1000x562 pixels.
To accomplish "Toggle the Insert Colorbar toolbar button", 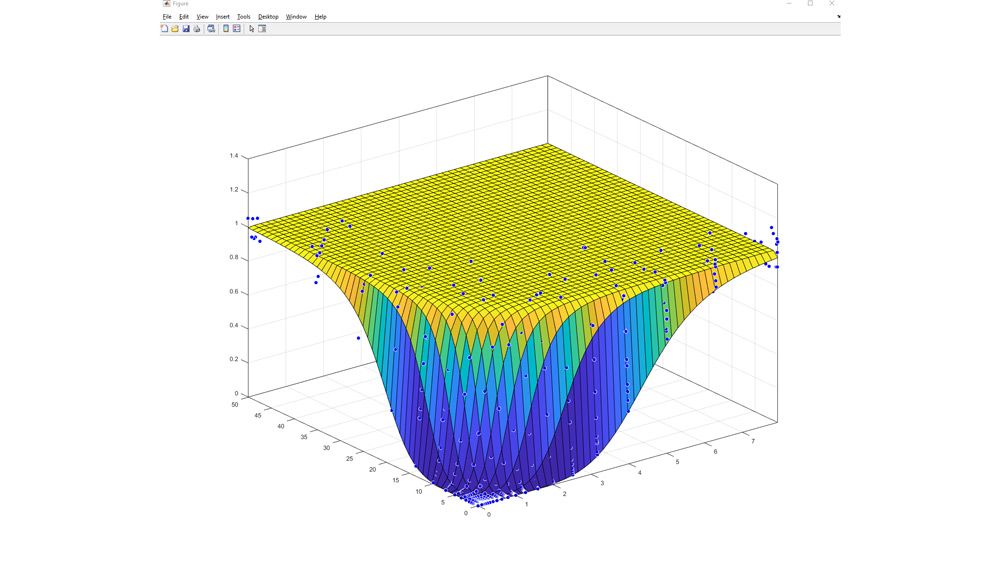I will pyautogui.click(x=226, y=29).
